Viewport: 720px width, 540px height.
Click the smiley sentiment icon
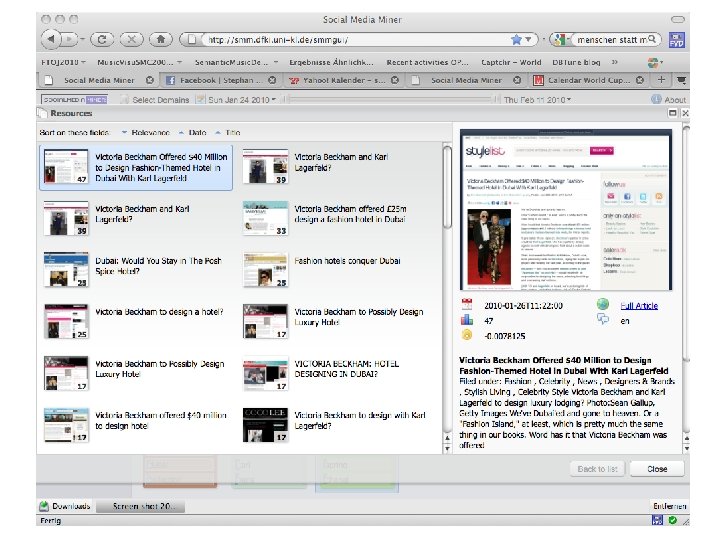[x=467, y=335]
